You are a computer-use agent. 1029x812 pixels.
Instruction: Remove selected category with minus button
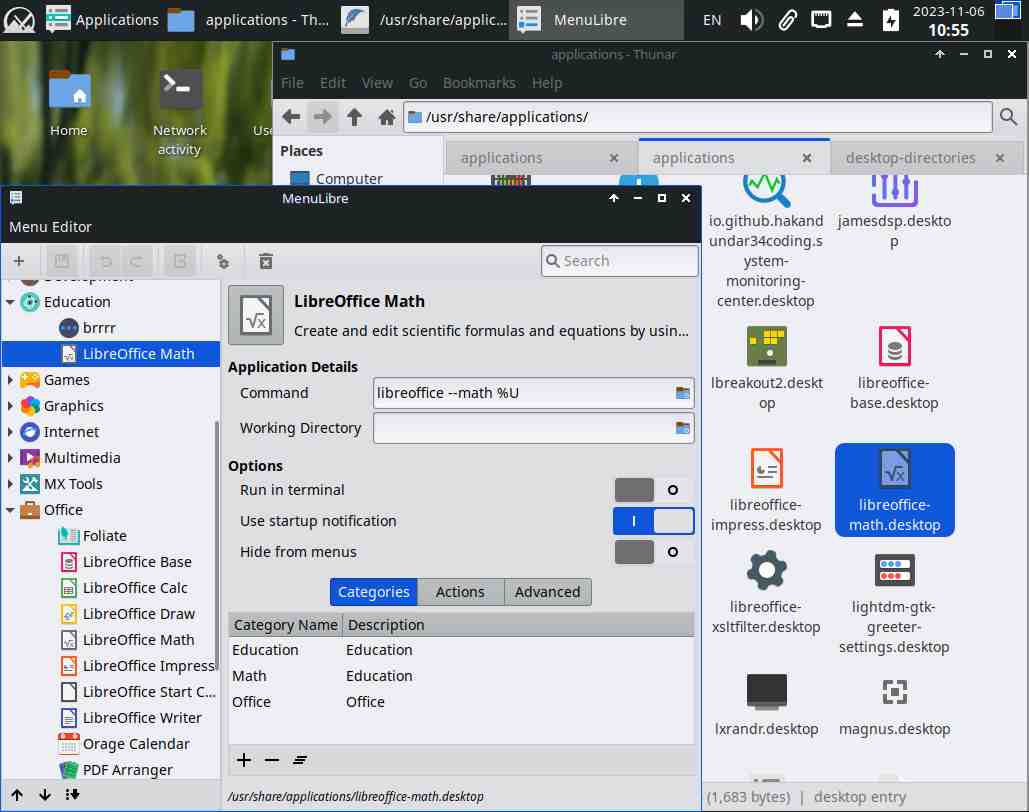tap(272, 760)
